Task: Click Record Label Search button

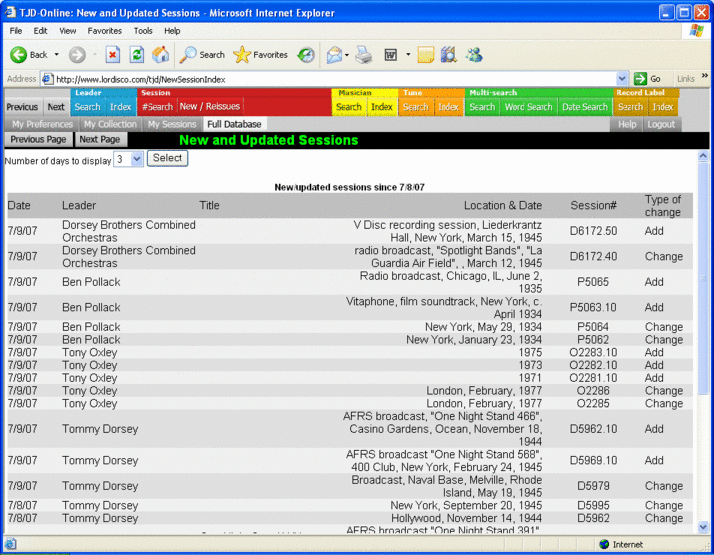Action: pos(630,107)
